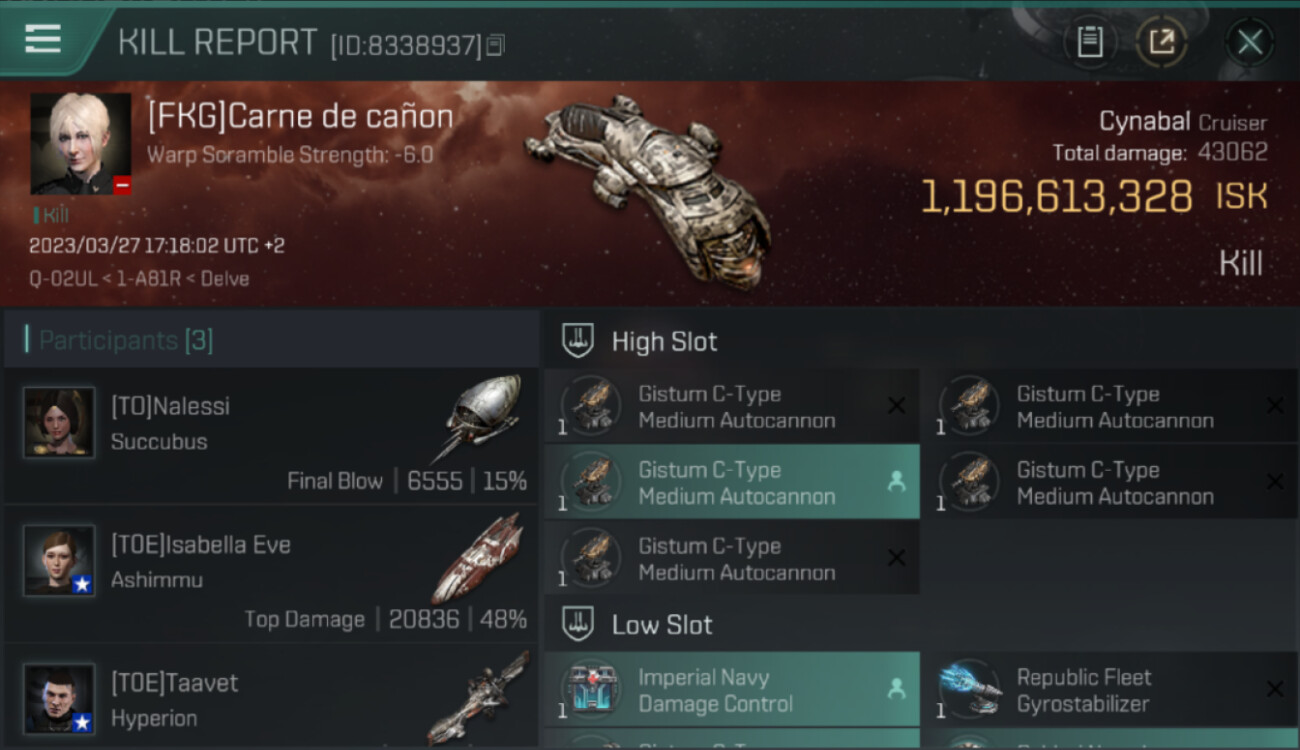Screen dimensions: 1300x750
Task: Click the Imperial Navy Damage Control icon
Action: point(590,690)
